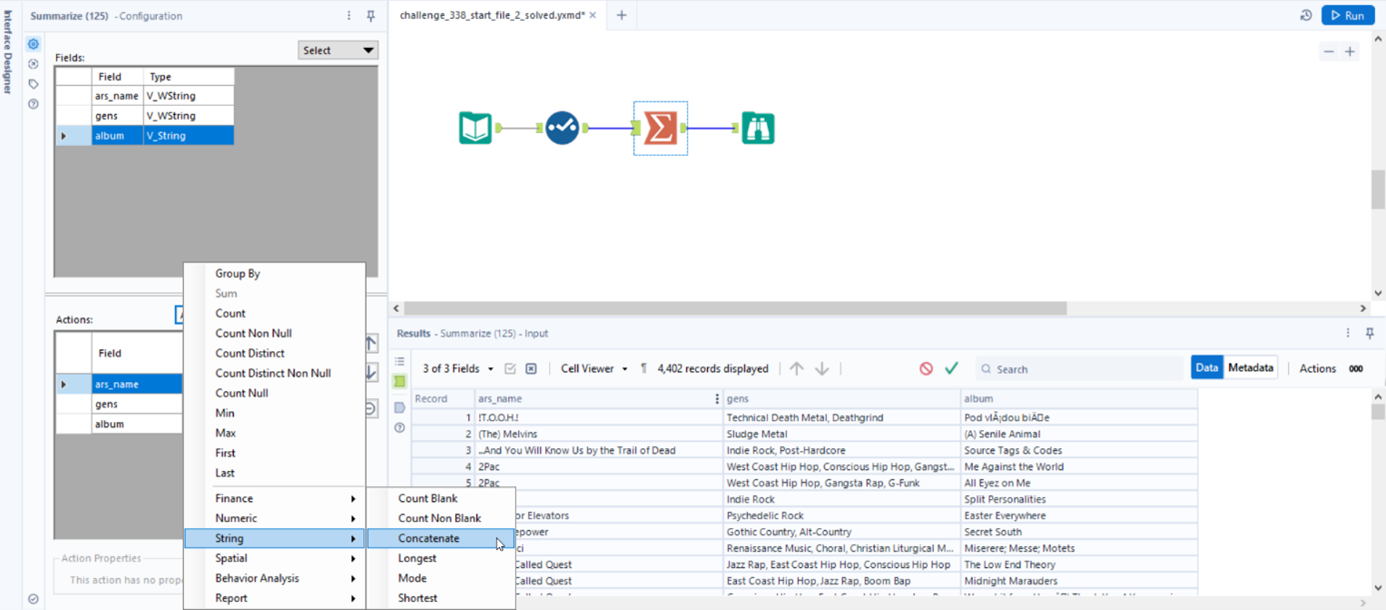
Task: Click the output anchor tag icon in Results sidebar
Action: [400, 408]
